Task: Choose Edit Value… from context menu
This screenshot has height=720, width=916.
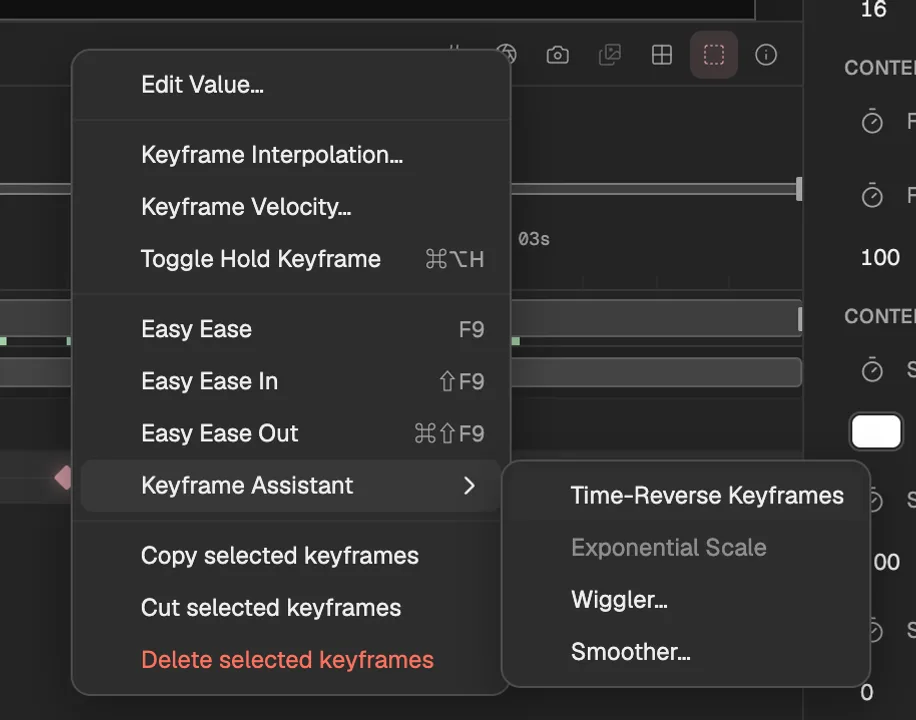Action: point(291,85)
